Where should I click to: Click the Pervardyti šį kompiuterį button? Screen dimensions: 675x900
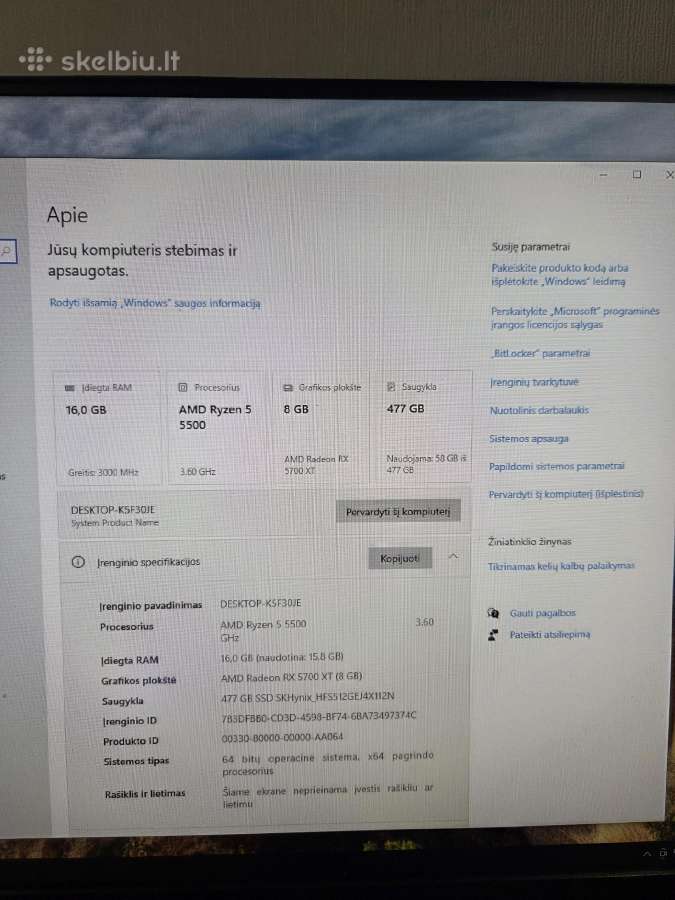point(398,511)
